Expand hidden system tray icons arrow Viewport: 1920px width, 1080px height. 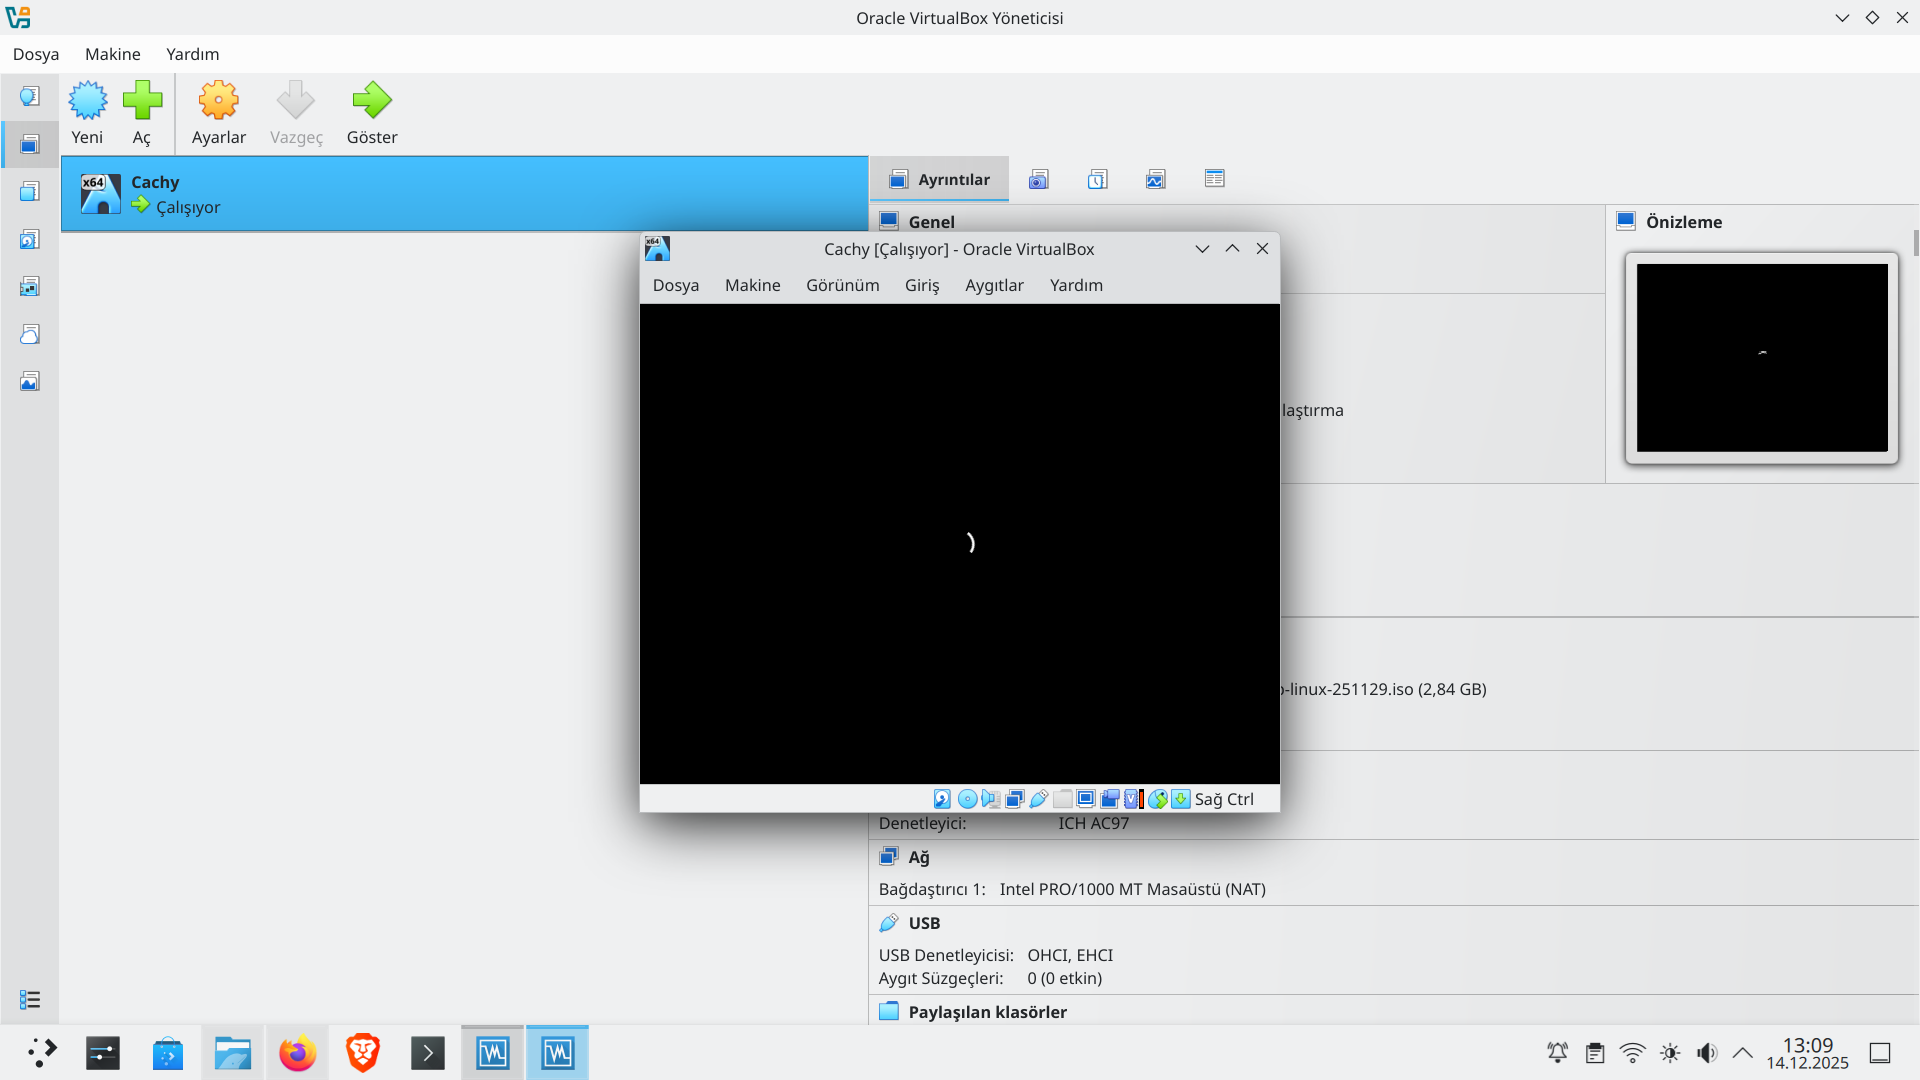[1742, 1052]
